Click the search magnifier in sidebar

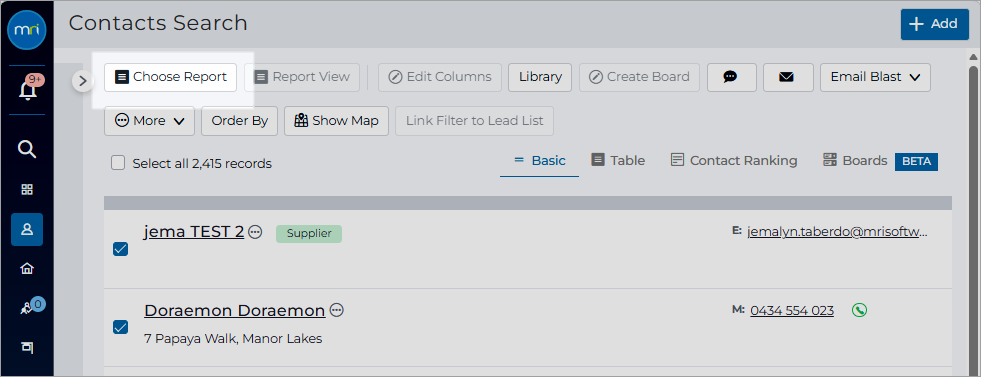point(27,149)
